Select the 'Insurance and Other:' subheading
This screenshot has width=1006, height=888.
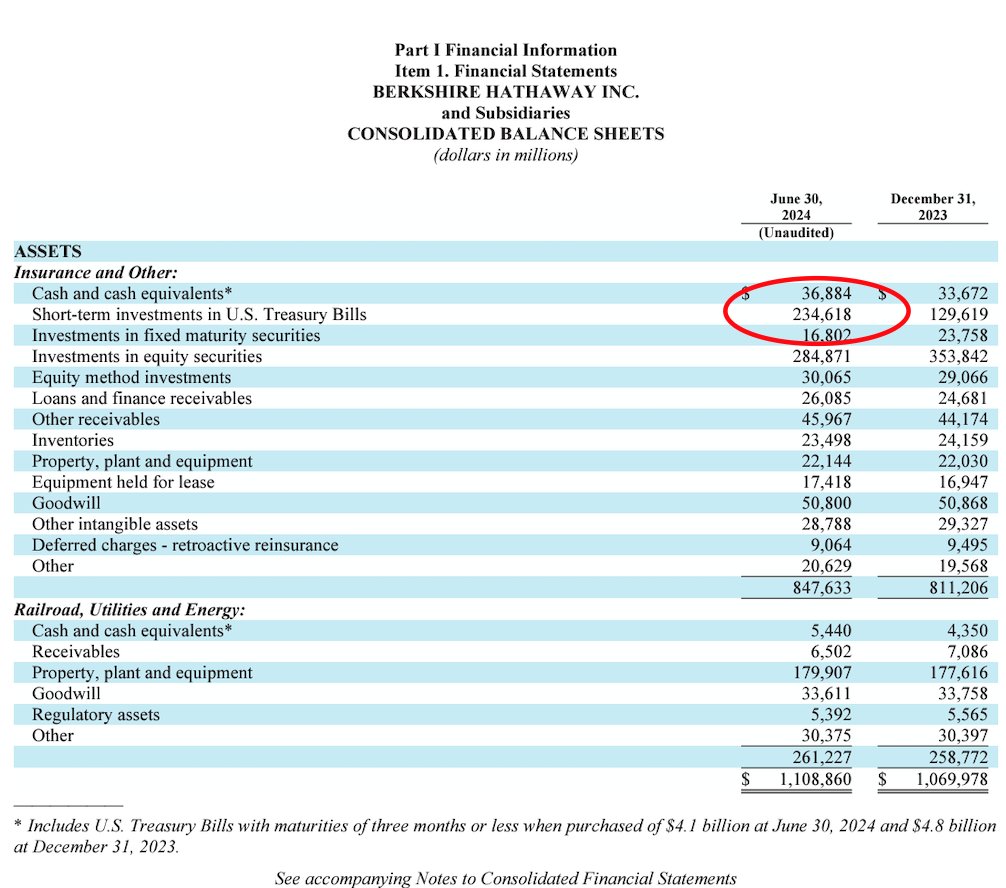pyautogui.click(x=96, y=273)
